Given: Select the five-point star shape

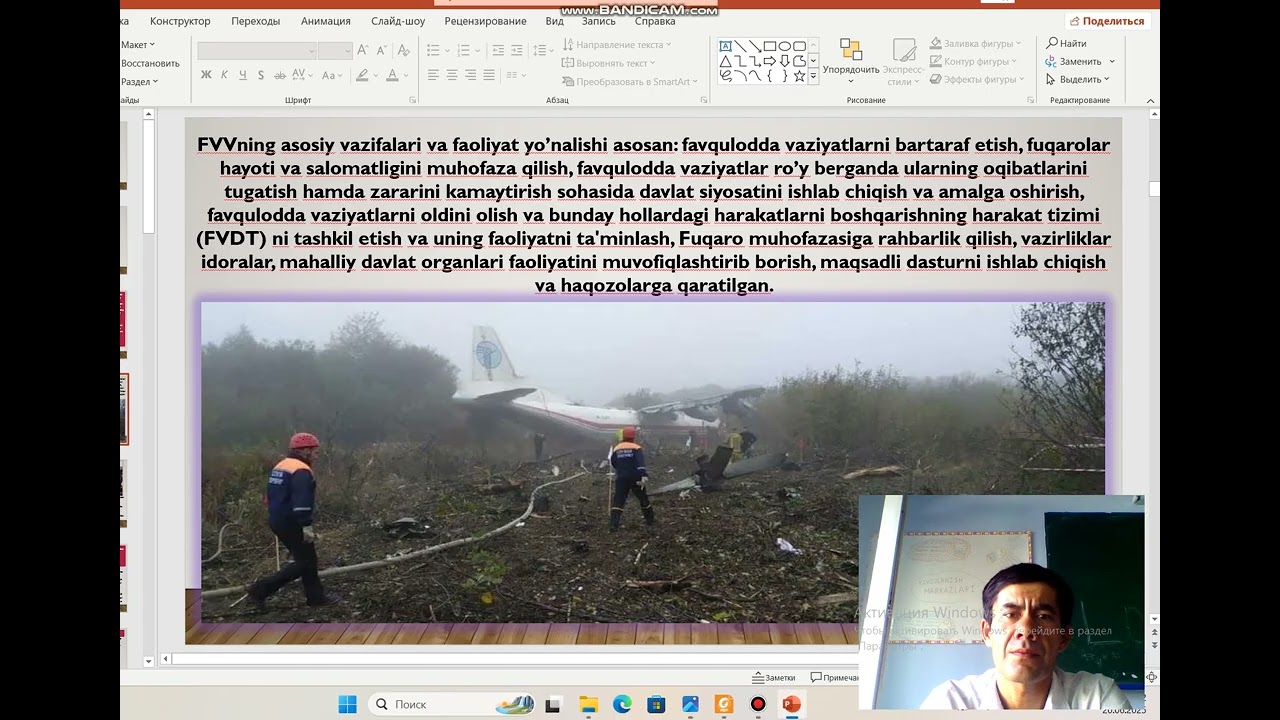Looking at the screenshot, I should coord(799,76).
